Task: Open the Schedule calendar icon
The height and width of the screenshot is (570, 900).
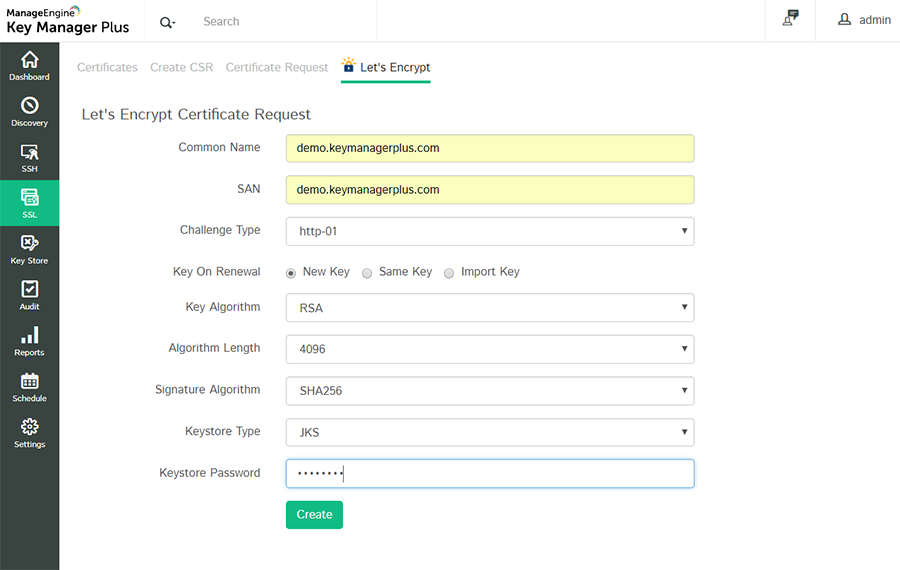Action: coord(29,386)
